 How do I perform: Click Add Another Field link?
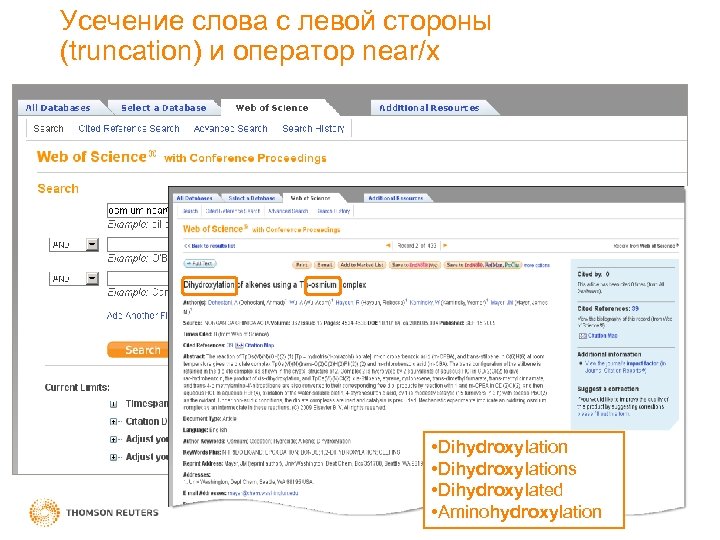(137, 315)
